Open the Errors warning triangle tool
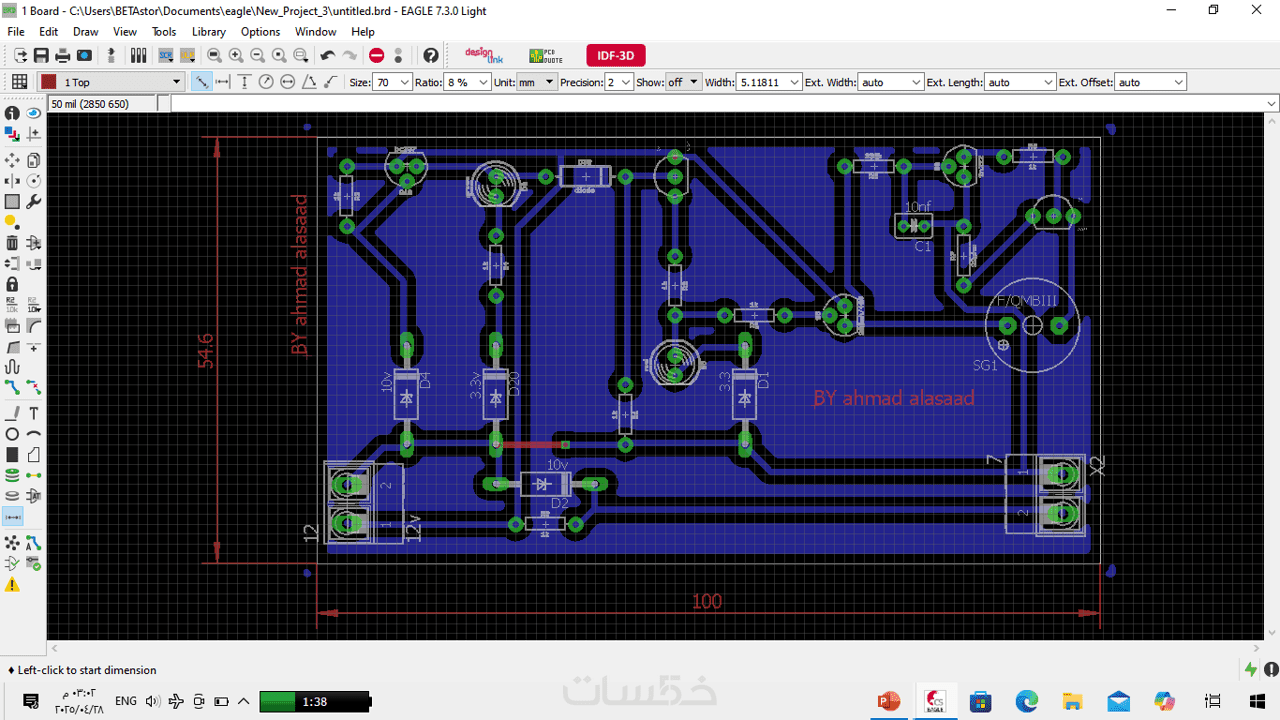 tap(12, 586)
